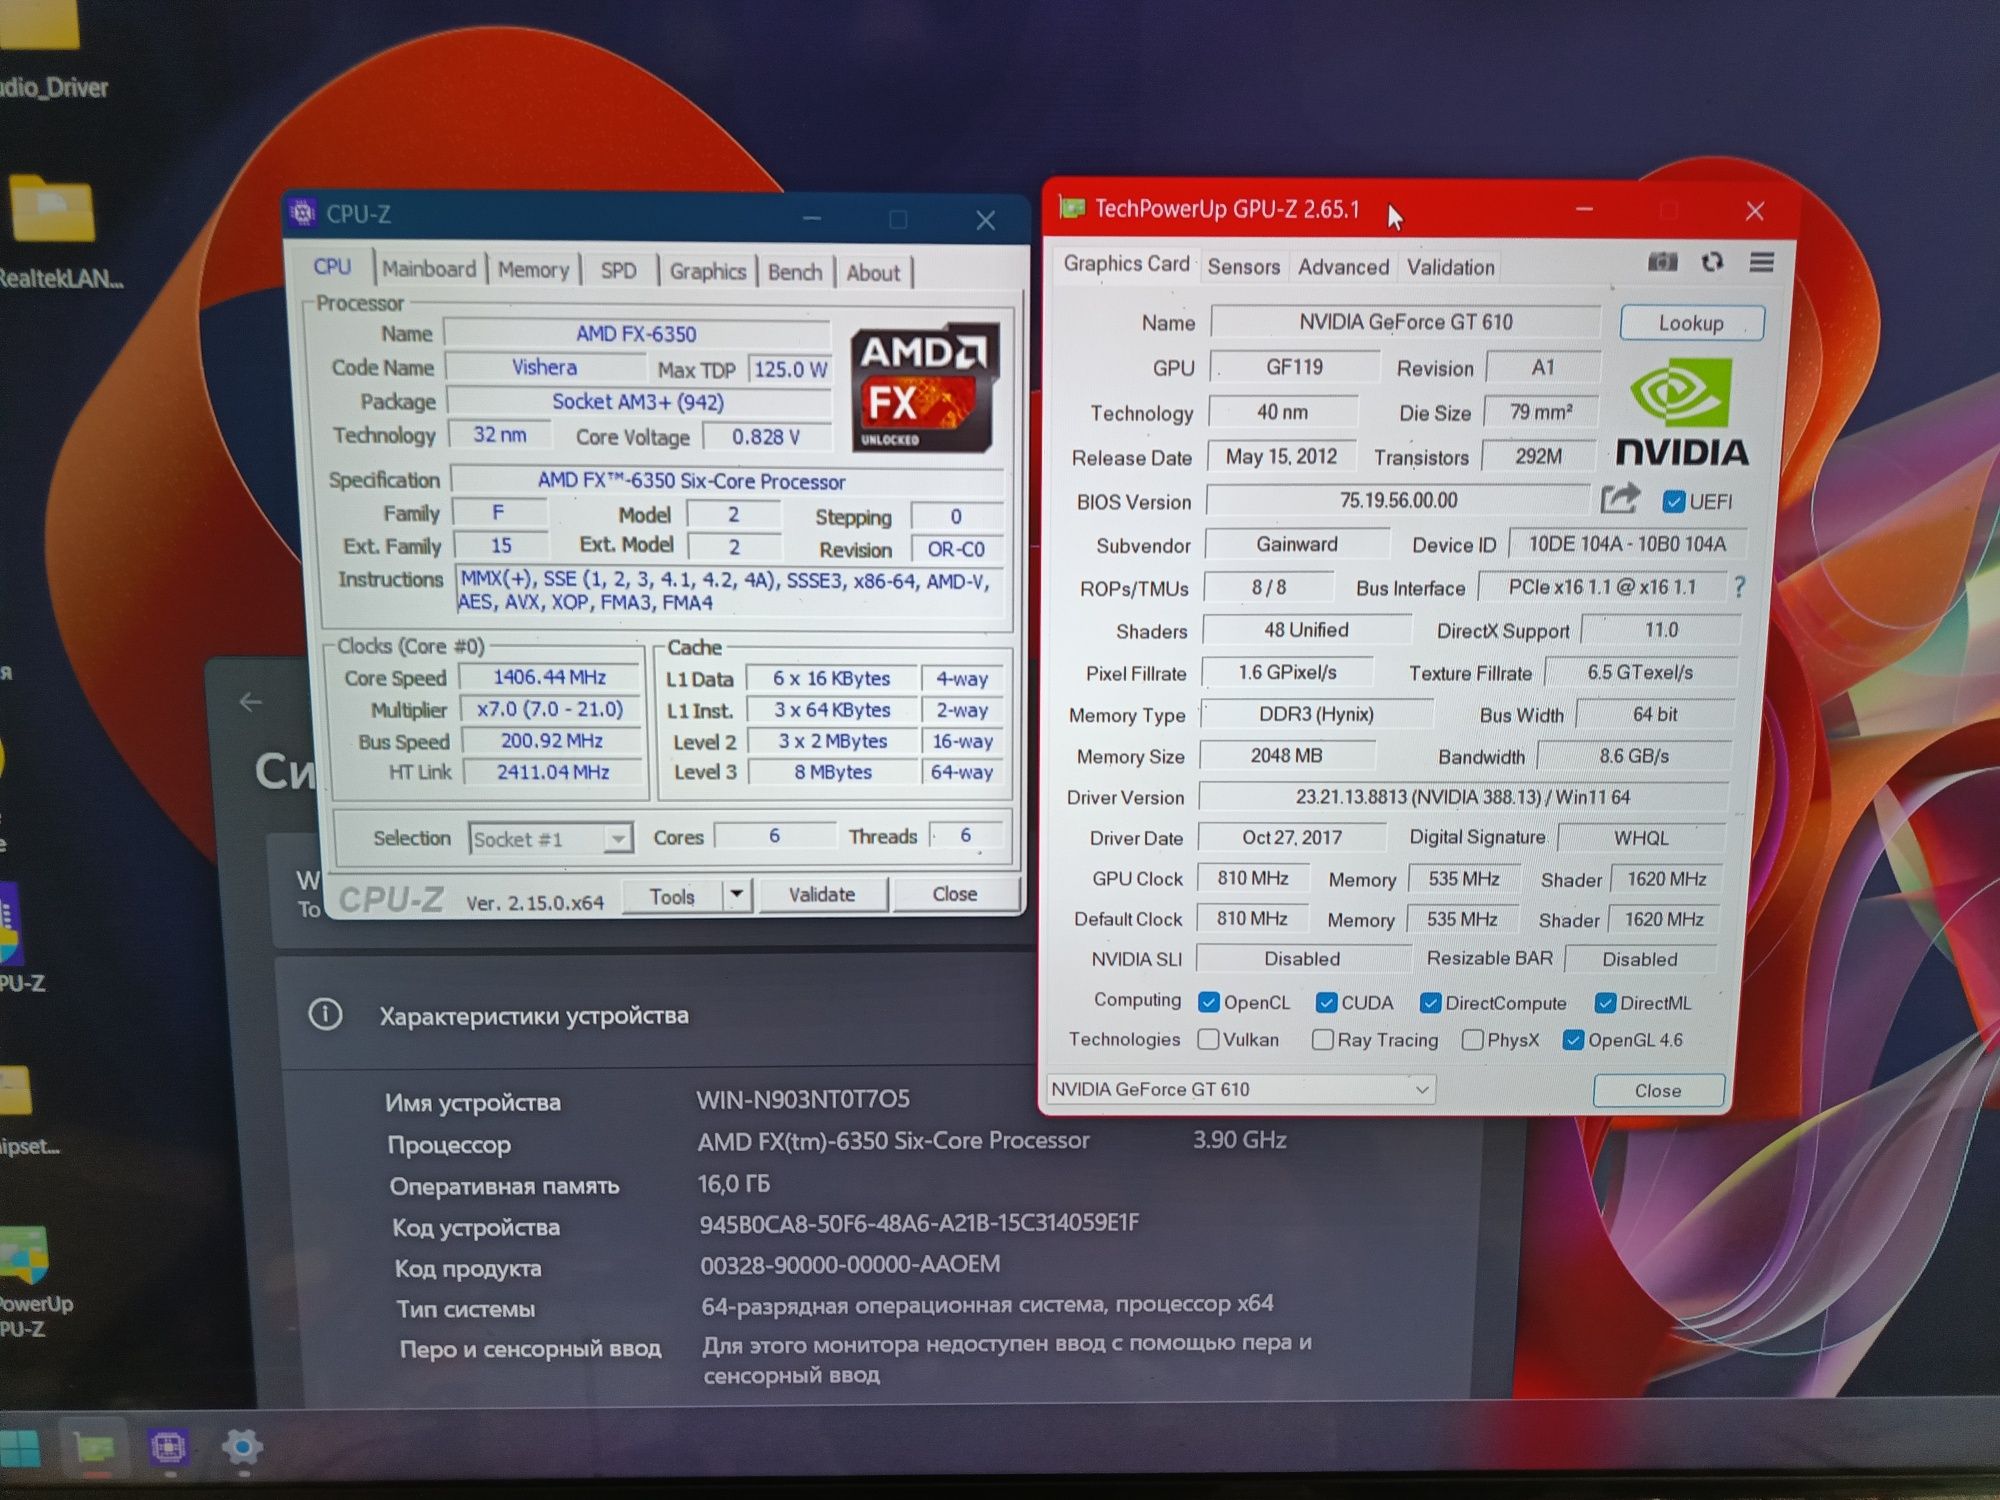Open the Graphics tab in CPU-Z

coord(708,271)
